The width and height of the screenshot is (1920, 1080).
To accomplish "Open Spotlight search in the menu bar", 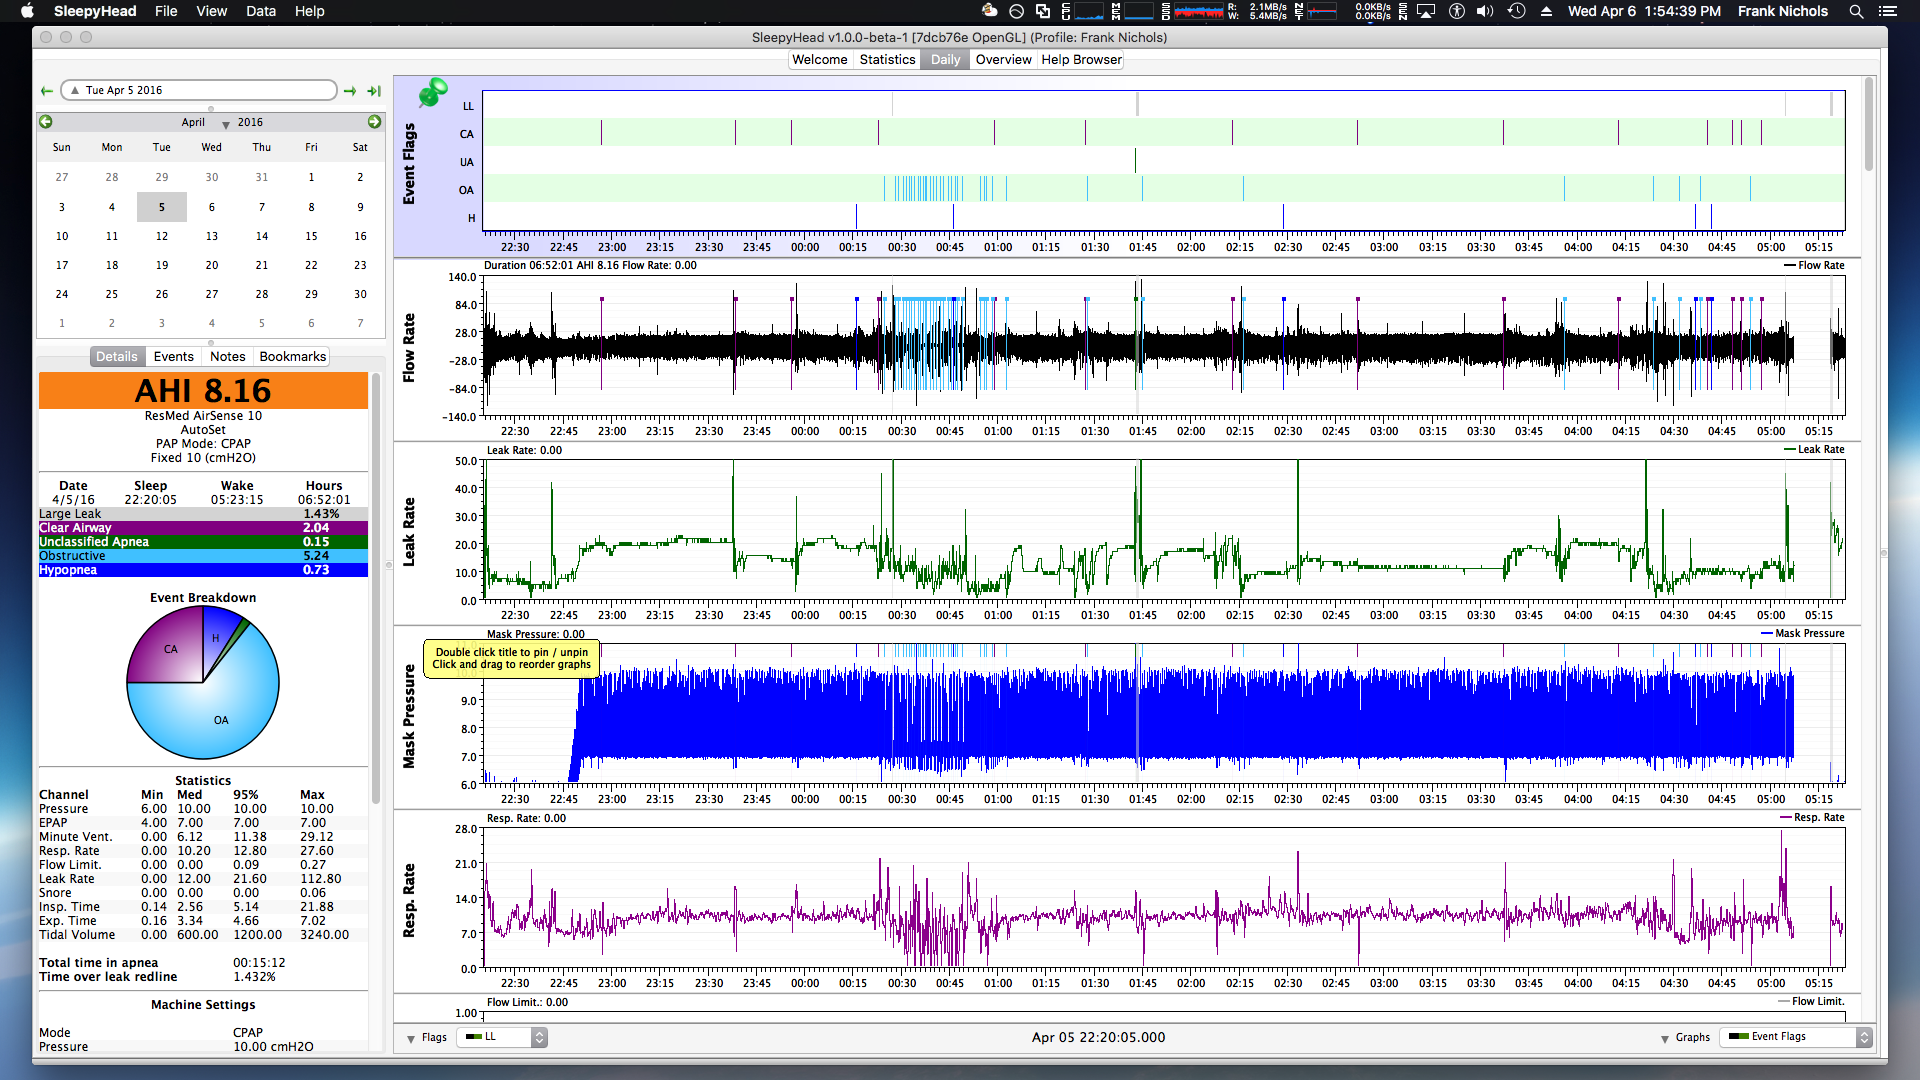I will click(1856, 11).
